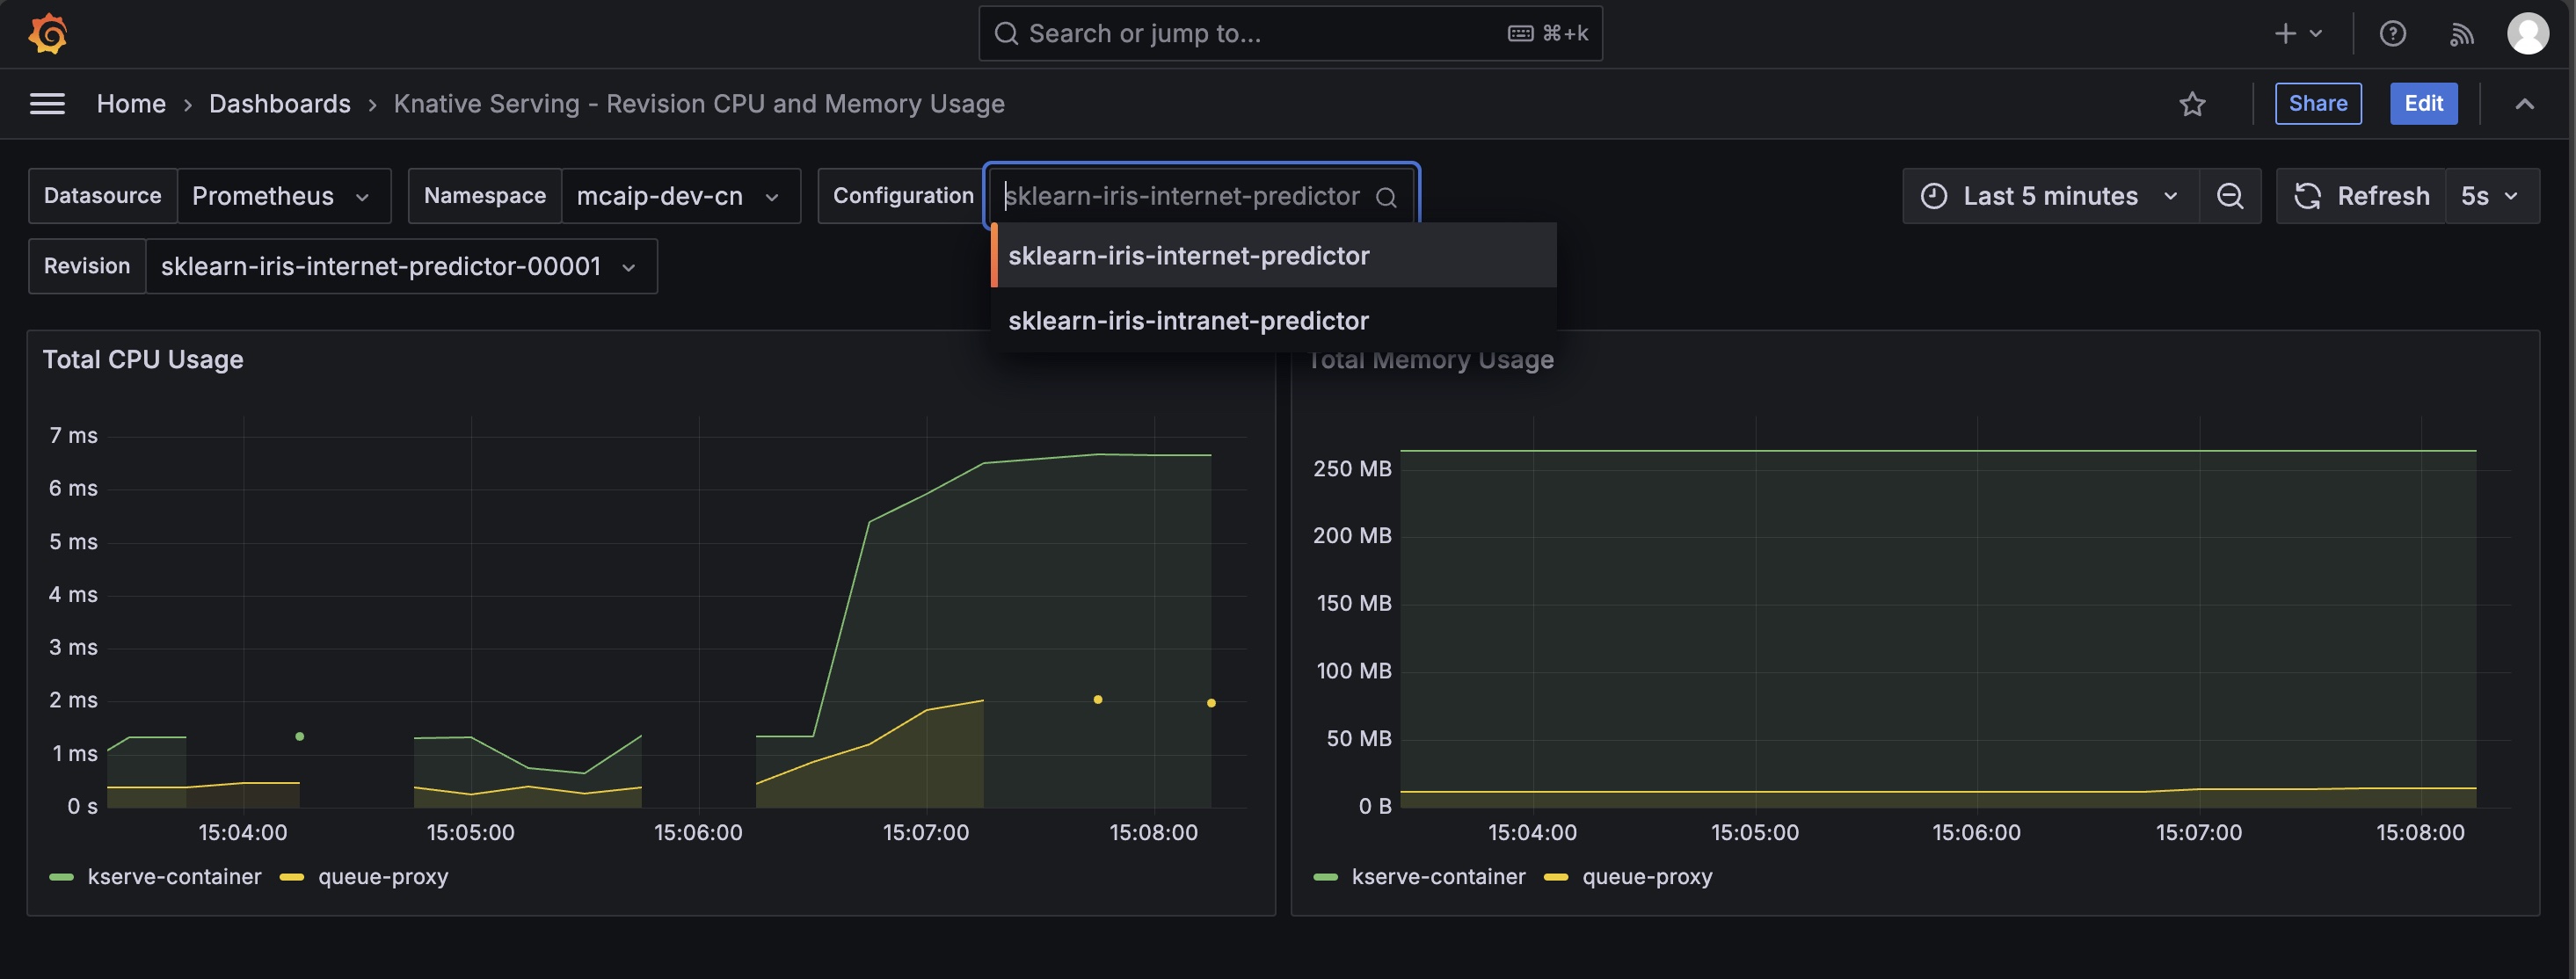Click the Share button
This screenshot has width=2576, height=979.
2317,104
